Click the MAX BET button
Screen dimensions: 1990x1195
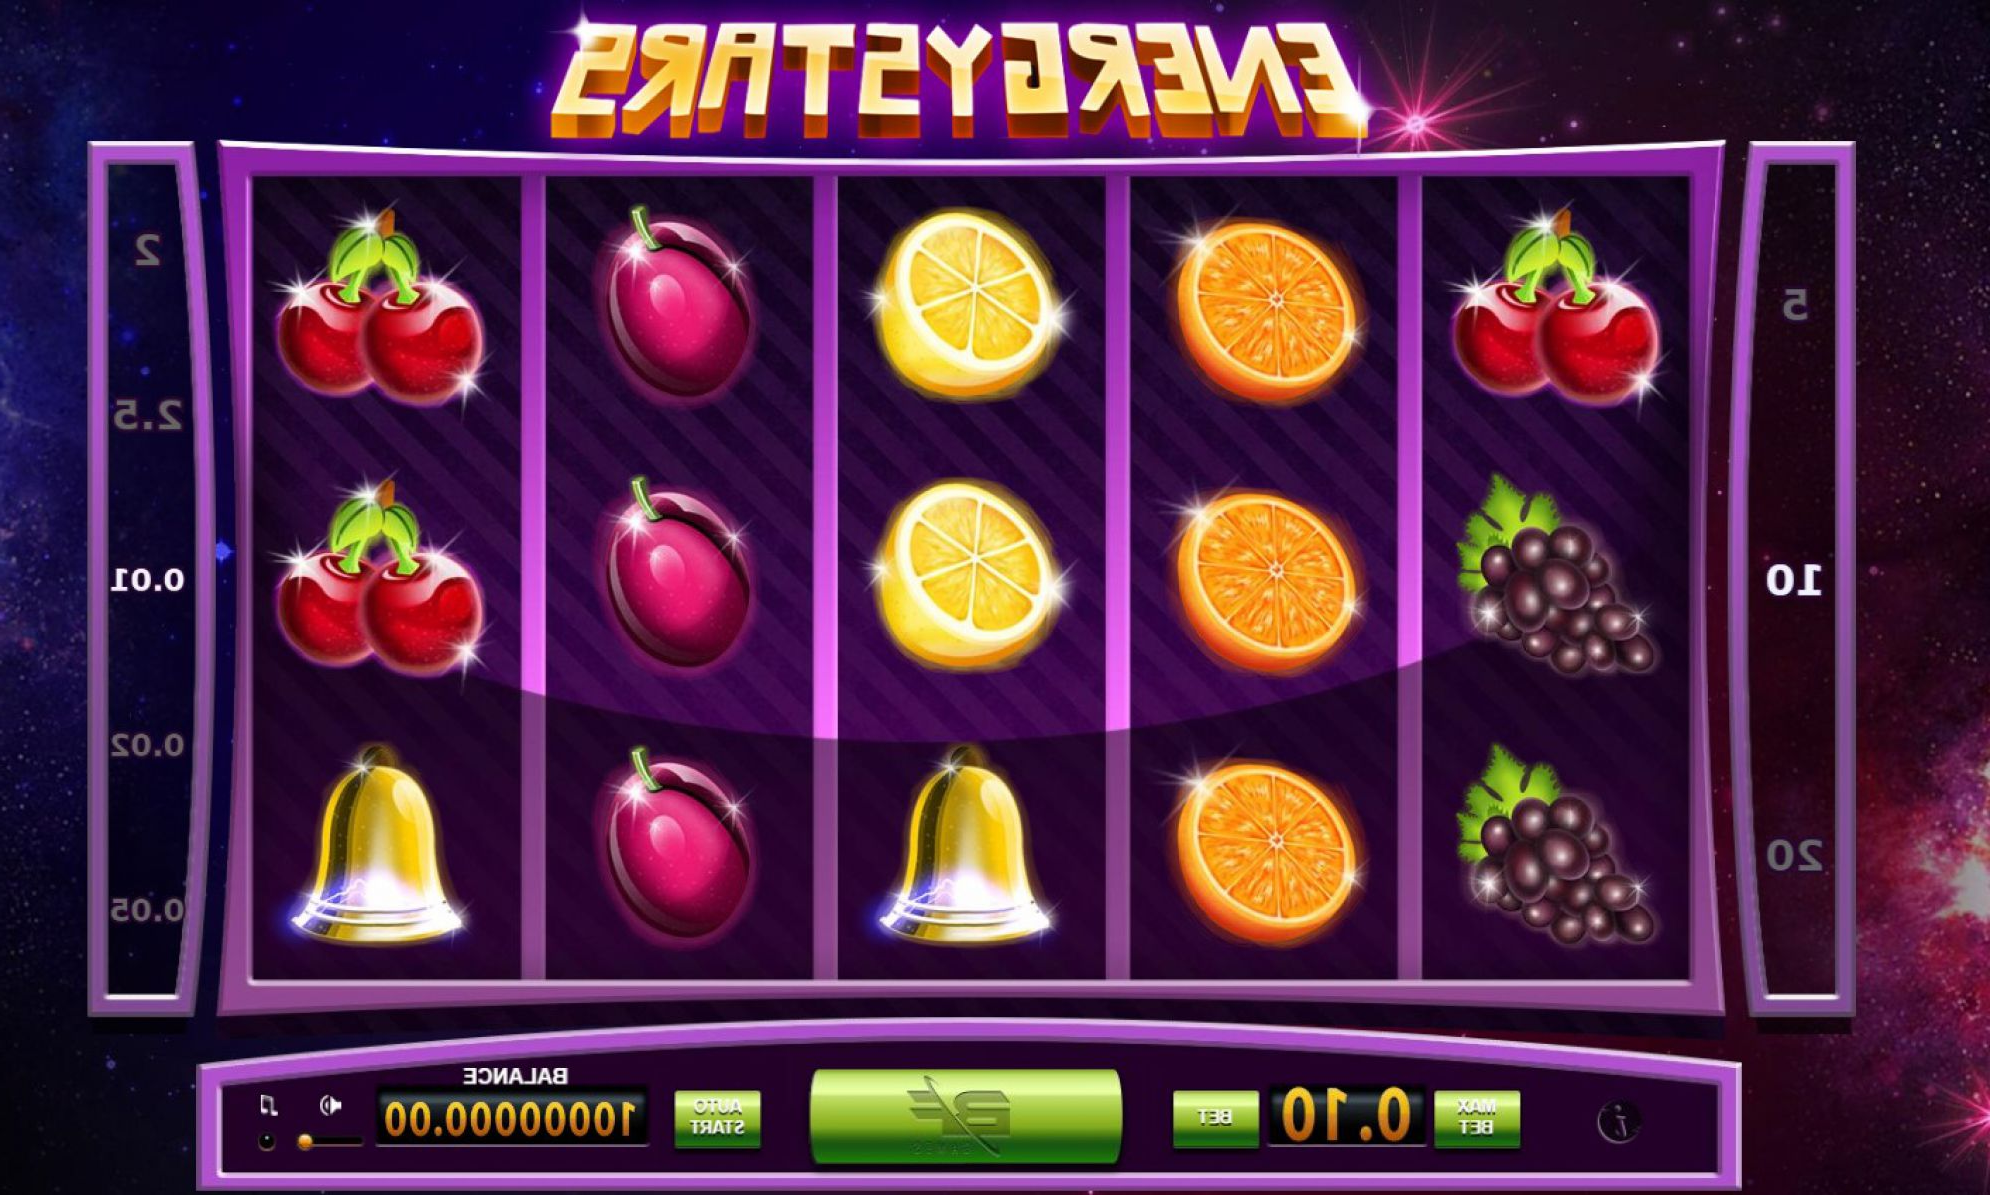tap(1477, 1118)
